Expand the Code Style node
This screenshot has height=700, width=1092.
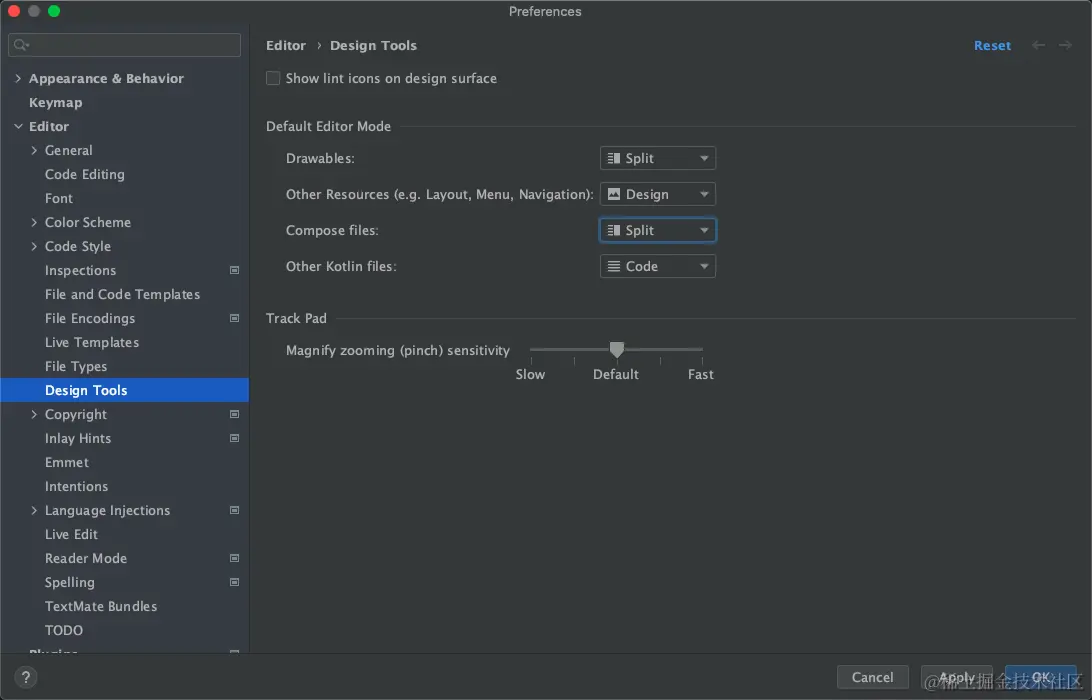pyautogui.click(x=34, y=247)
